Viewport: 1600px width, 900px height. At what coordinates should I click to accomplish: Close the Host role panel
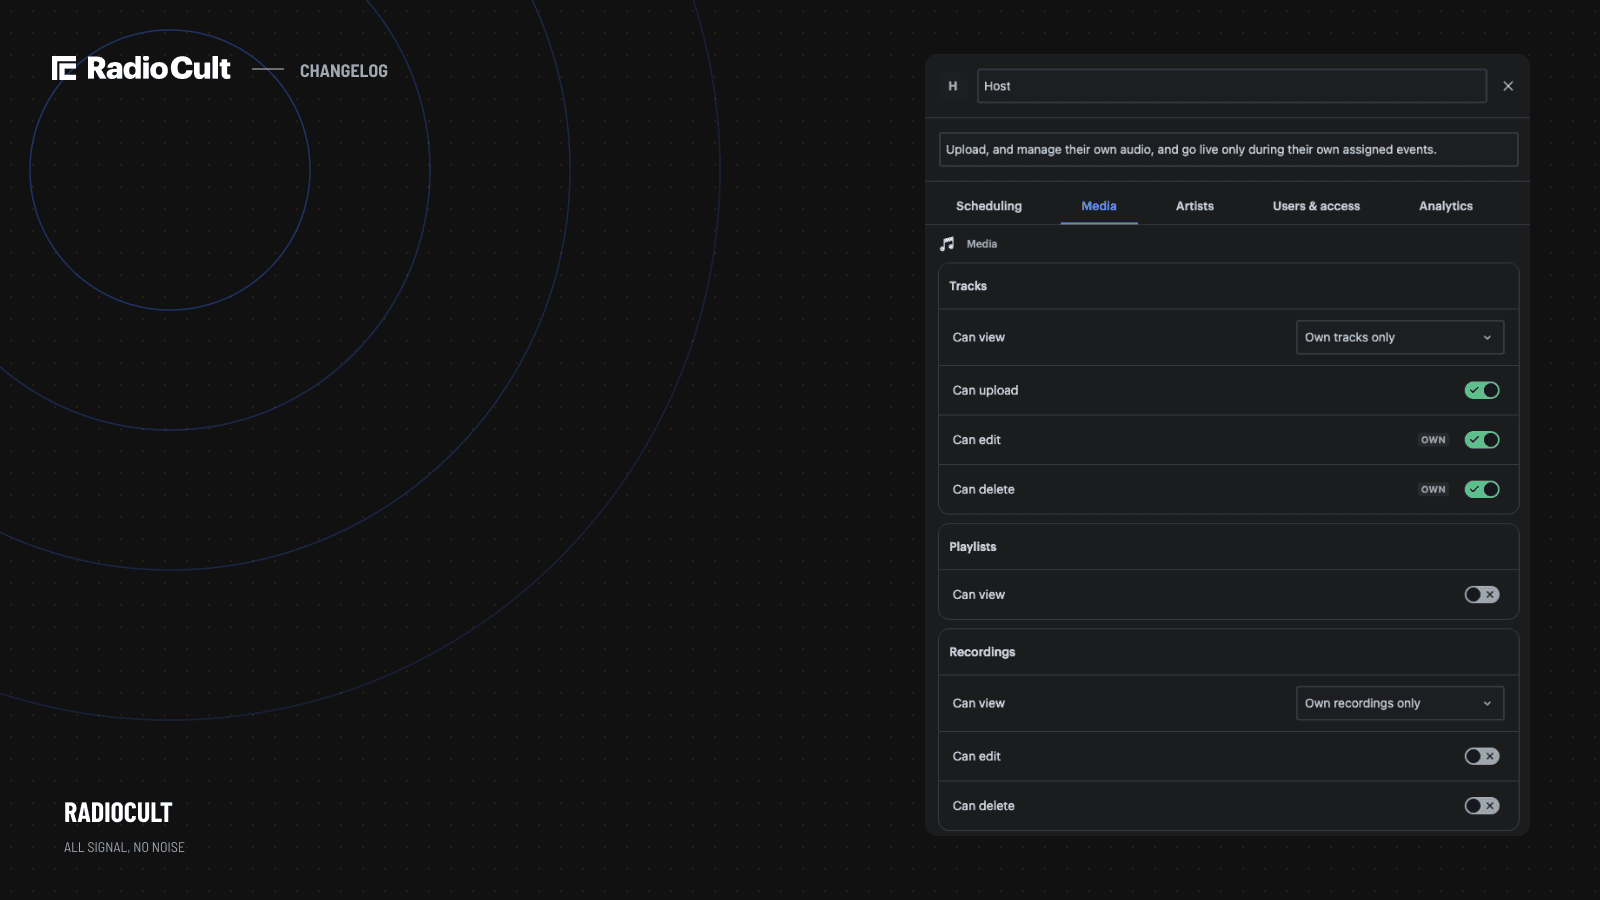tap(1508, 86)
